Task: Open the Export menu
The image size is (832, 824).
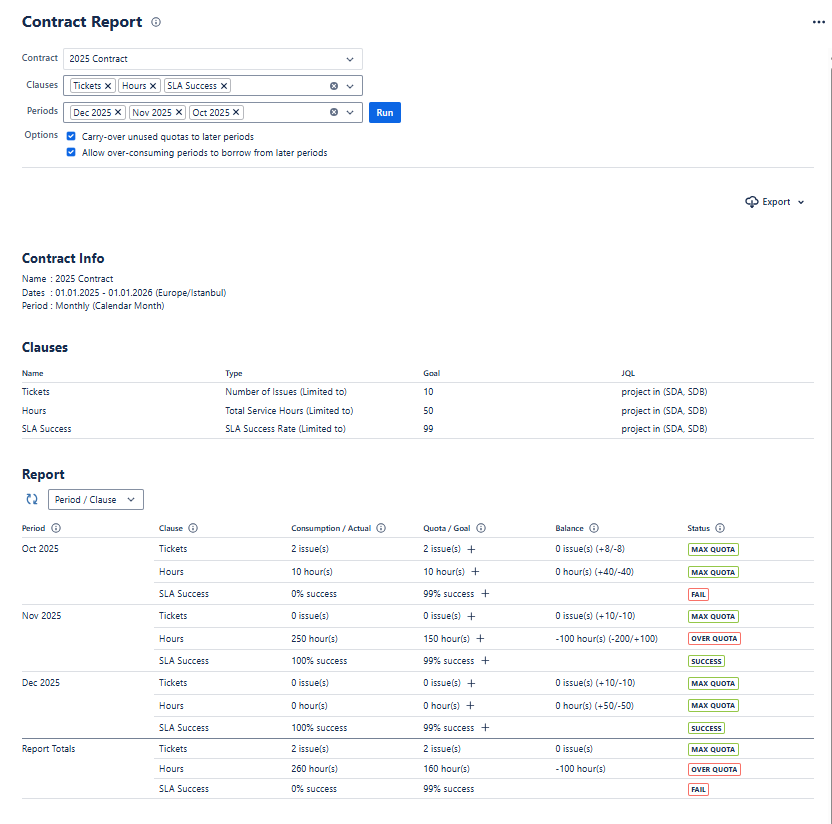Action: point(775,202)
